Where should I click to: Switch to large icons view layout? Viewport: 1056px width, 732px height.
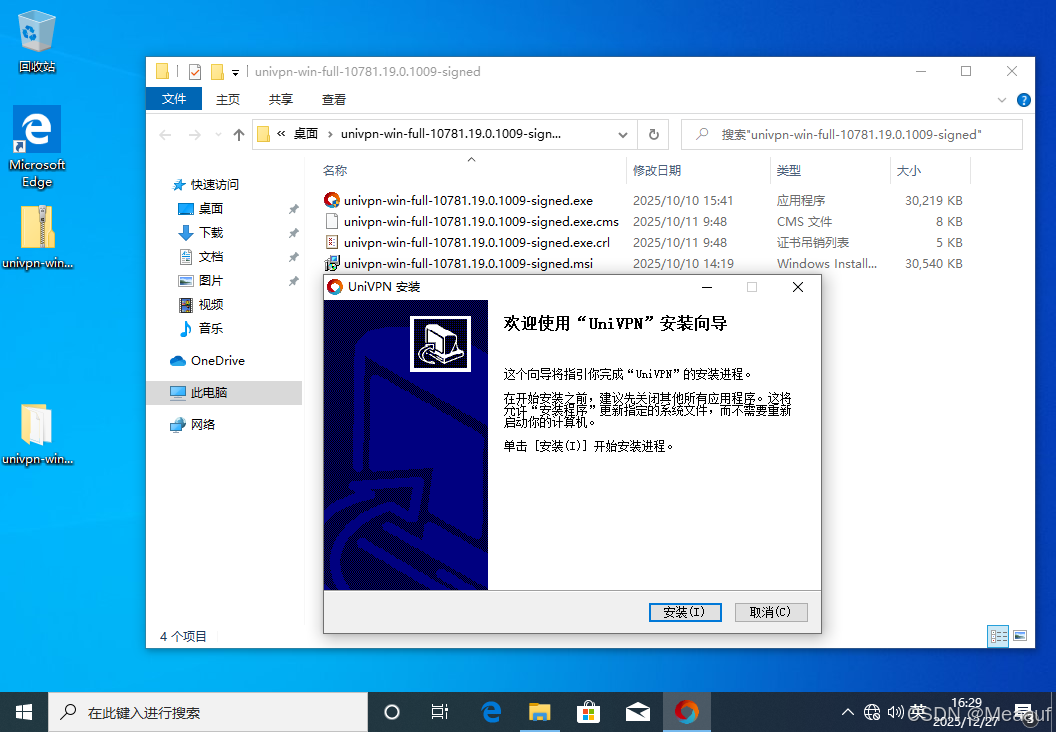point(1020,636)
